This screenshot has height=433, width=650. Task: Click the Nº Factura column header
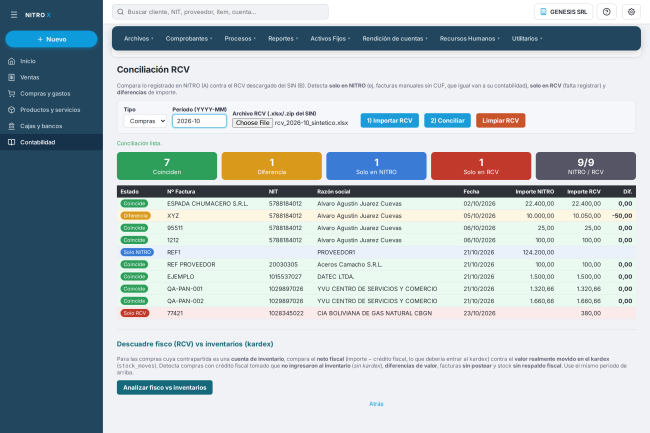coord(181,191)
